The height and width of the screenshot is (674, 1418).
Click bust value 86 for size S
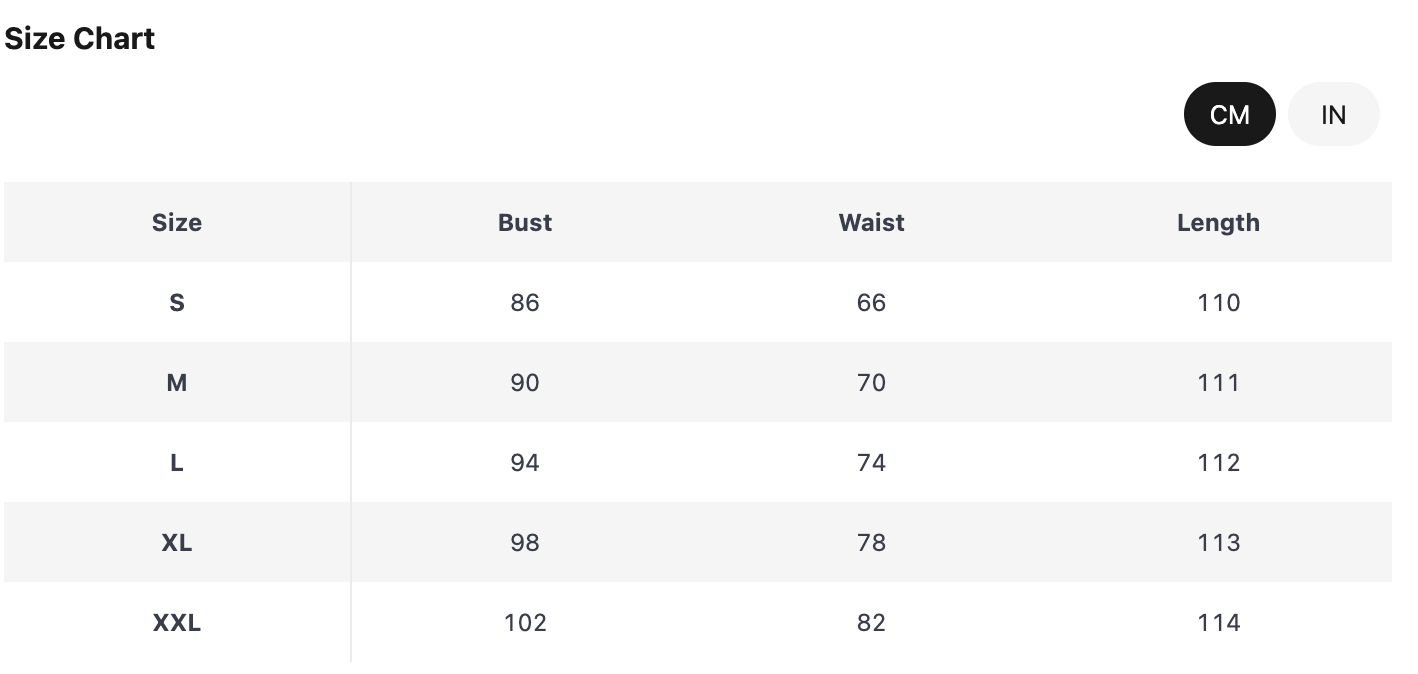click(525, 302)
